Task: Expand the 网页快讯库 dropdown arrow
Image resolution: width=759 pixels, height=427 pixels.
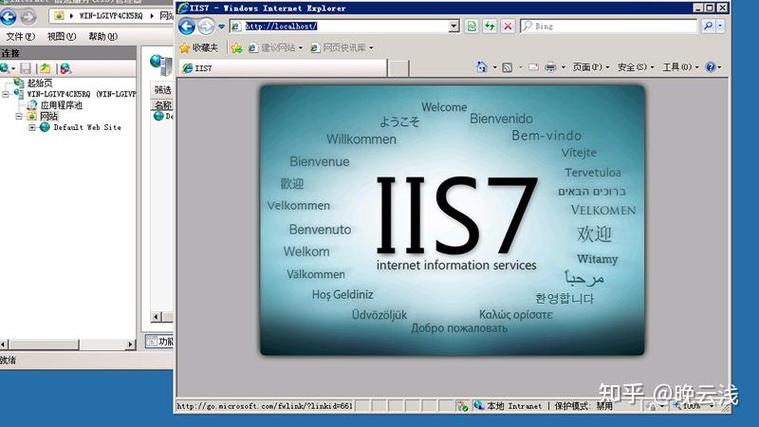Action: (x=371, y=47)
